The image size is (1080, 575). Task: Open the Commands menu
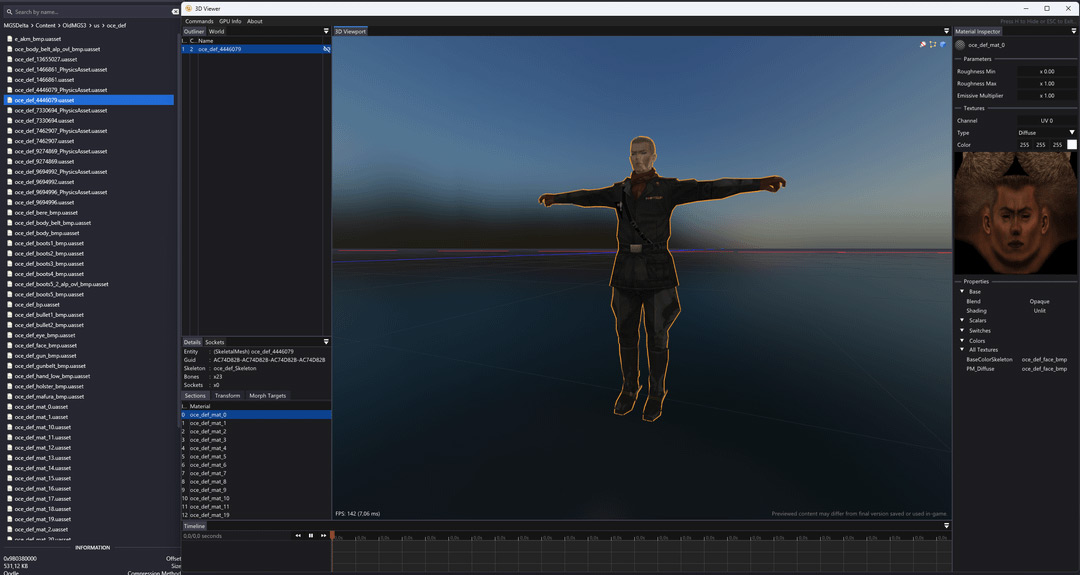coord(199,21)
